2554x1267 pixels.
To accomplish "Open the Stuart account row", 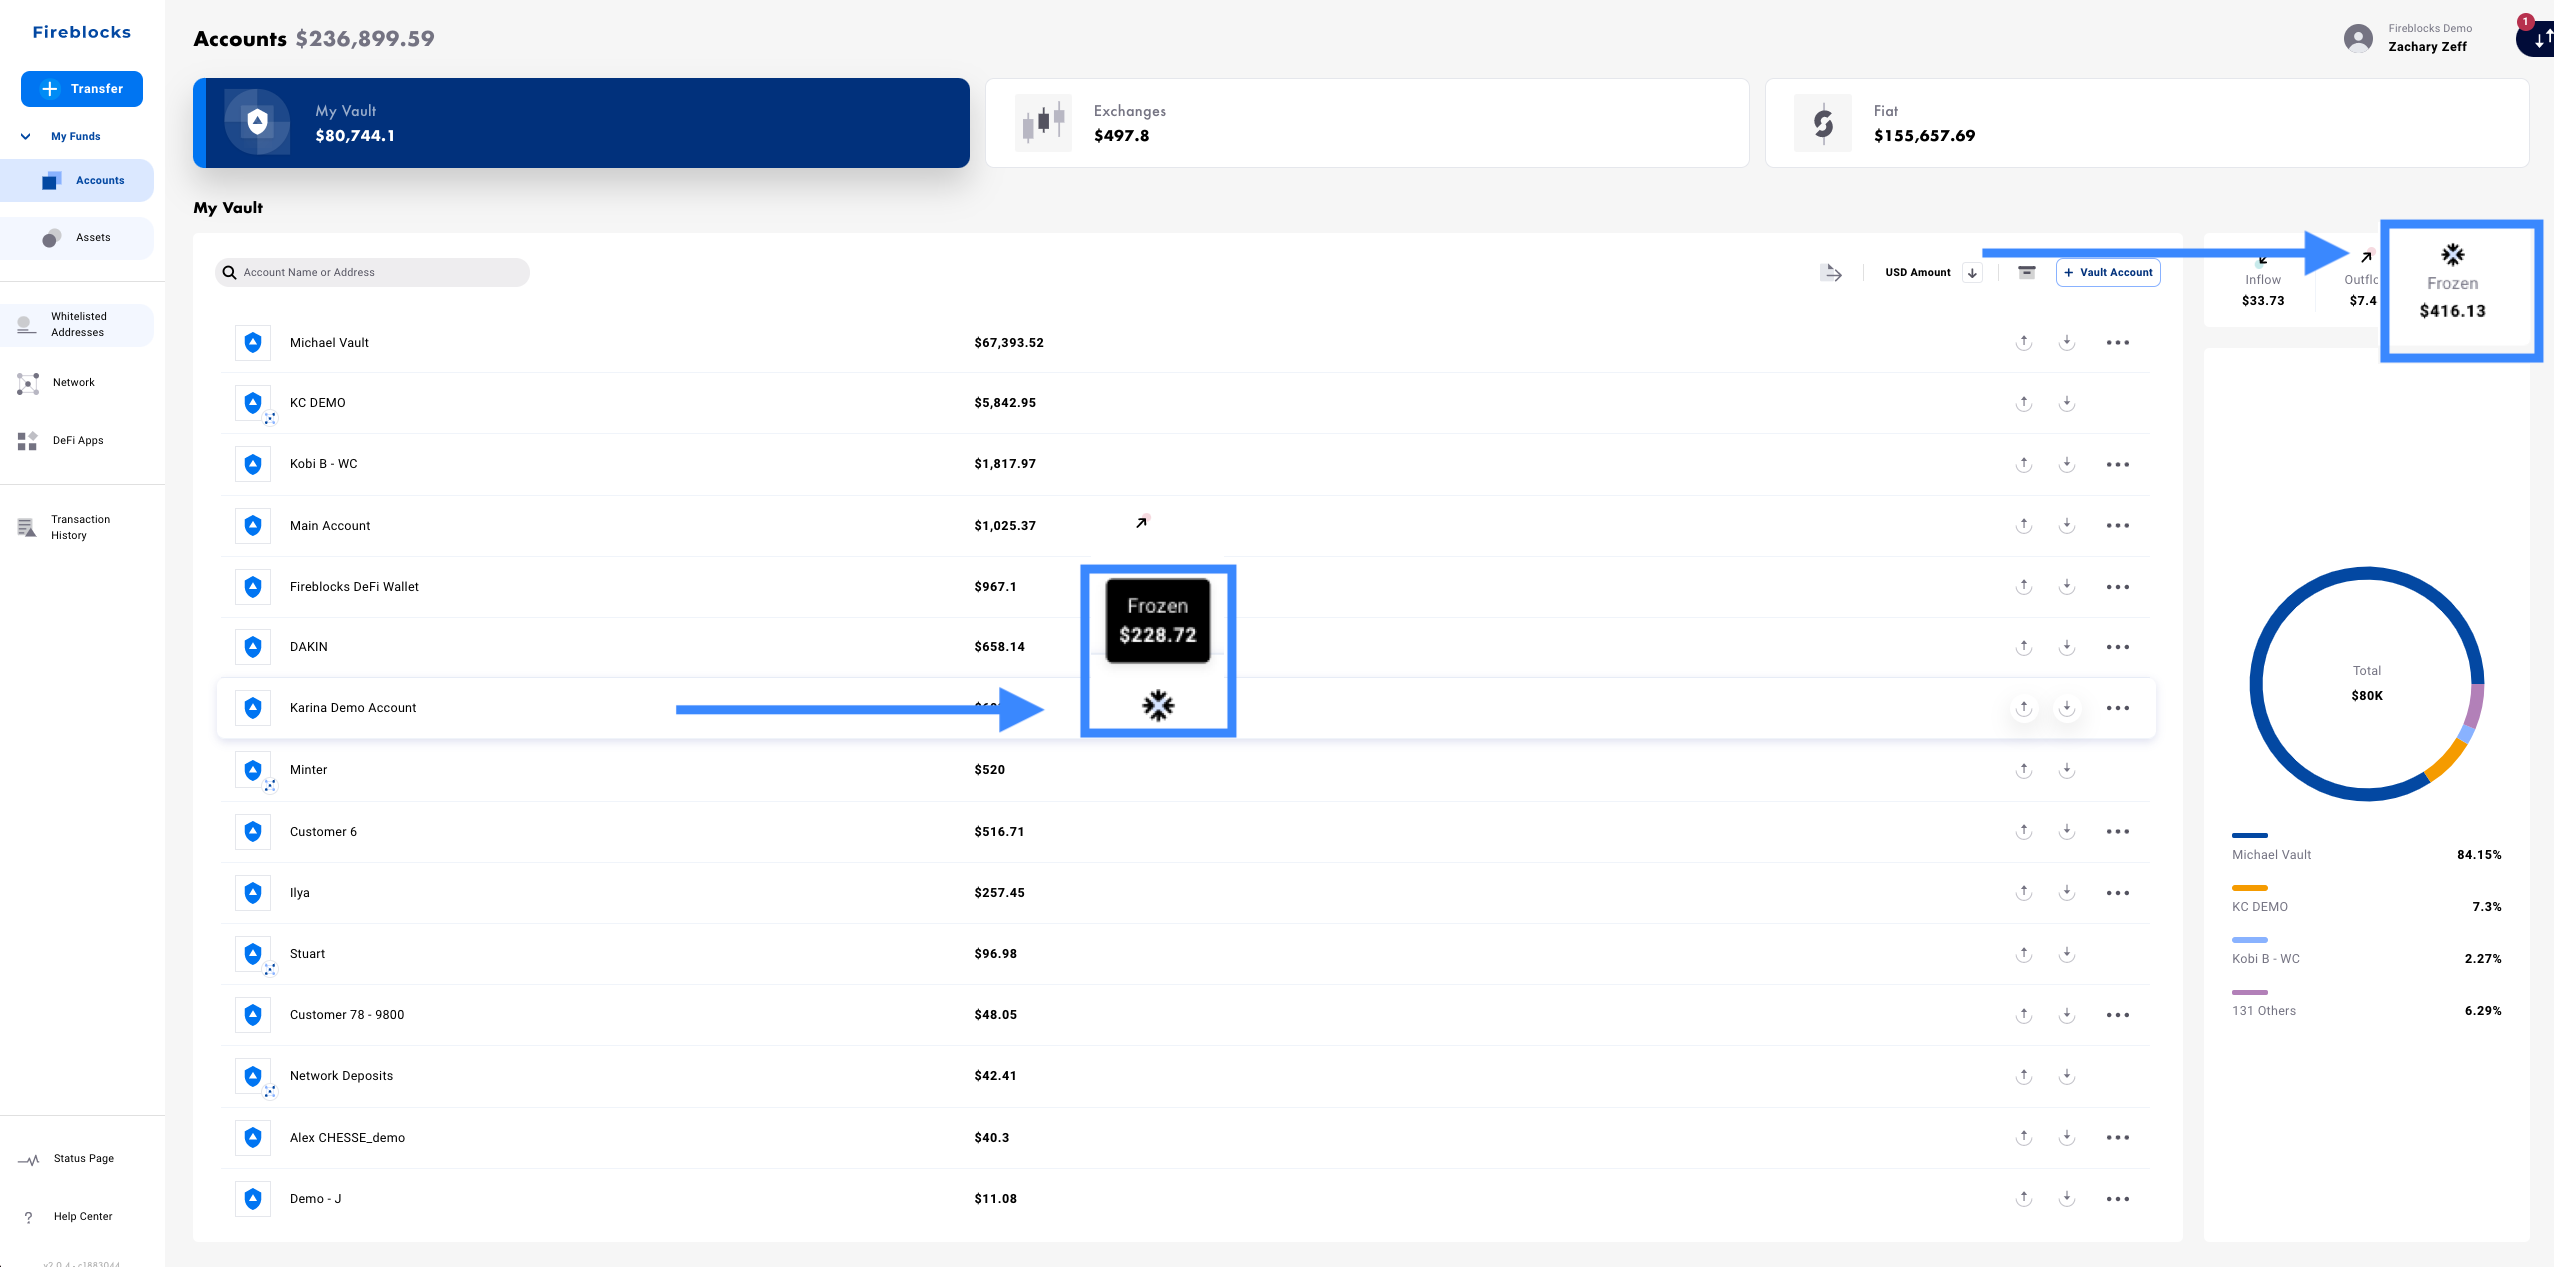I will coord(1186,954).
